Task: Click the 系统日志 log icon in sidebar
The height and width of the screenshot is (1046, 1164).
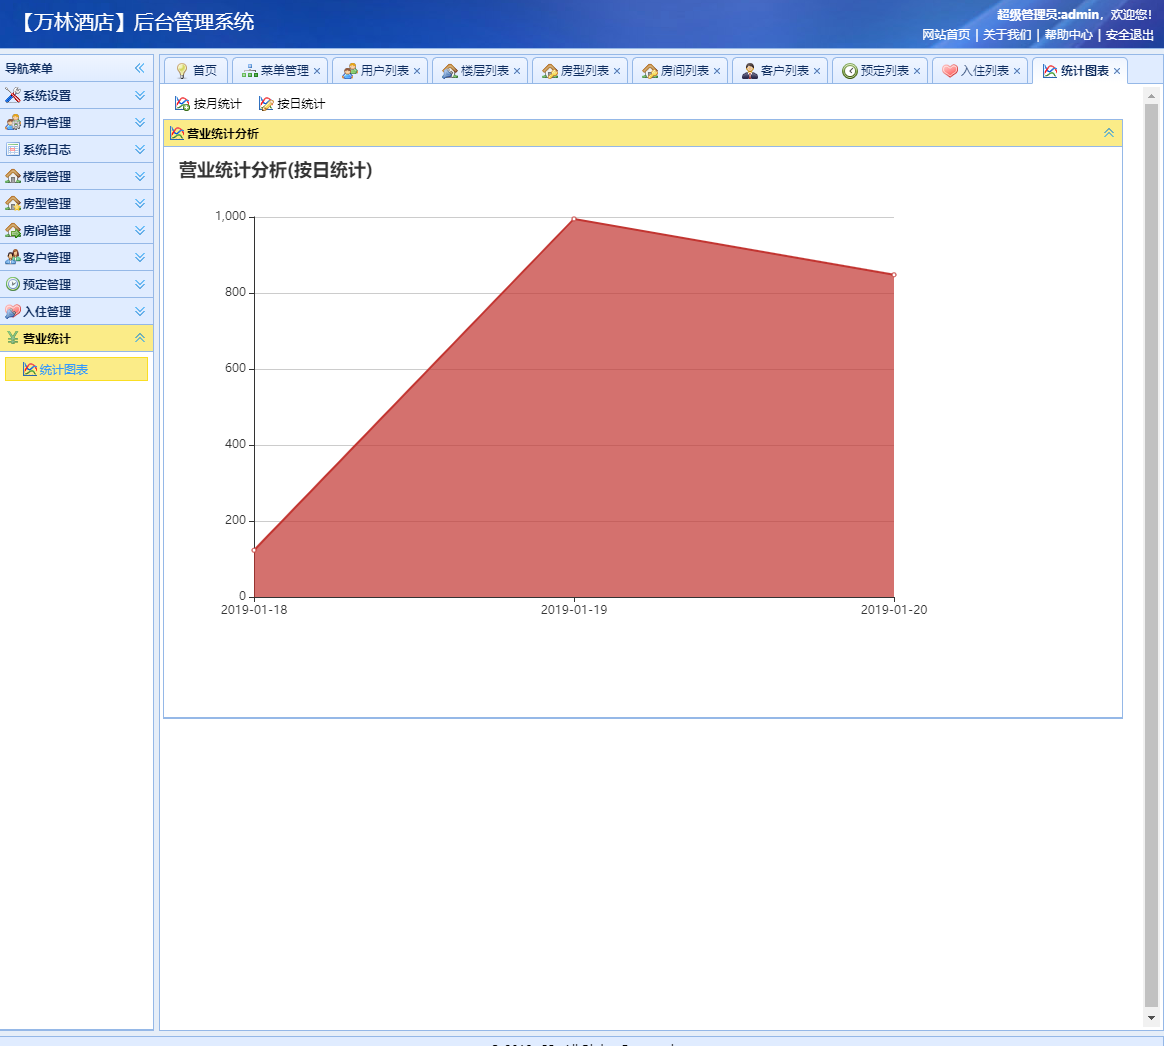Action: tap(13, 150)
